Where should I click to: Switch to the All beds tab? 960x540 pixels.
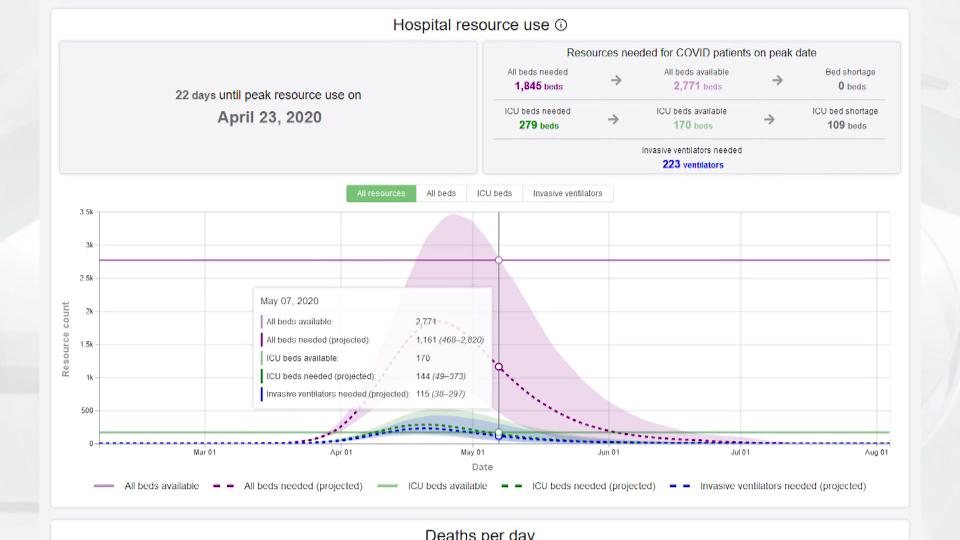[441, 193]
